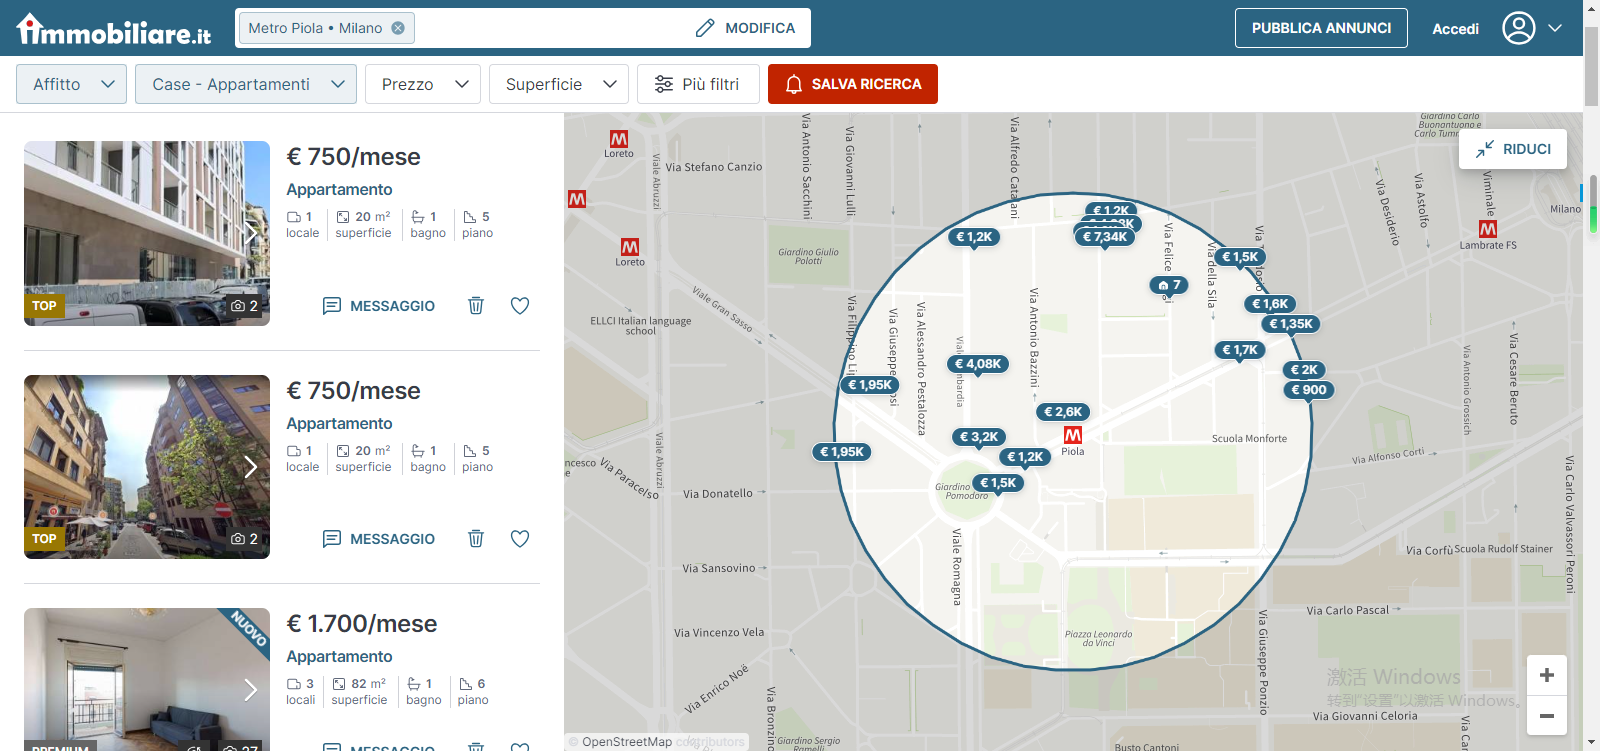Screen dimensions: 1600x751
Task: Select the 7-listings cluster map marker
Action: pyautogui.click(x=1169, y=285)
